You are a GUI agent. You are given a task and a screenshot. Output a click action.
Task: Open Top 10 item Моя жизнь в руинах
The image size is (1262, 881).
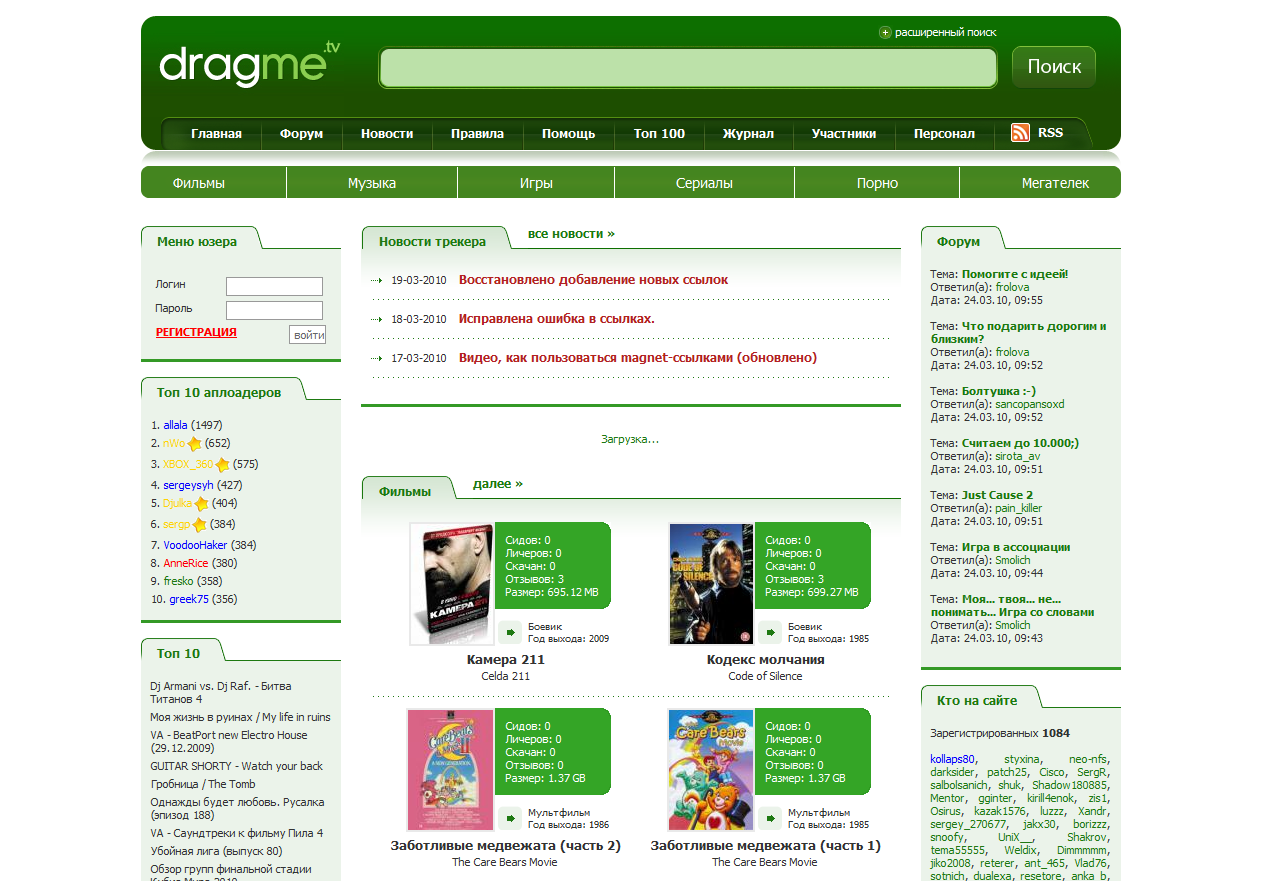240,717
